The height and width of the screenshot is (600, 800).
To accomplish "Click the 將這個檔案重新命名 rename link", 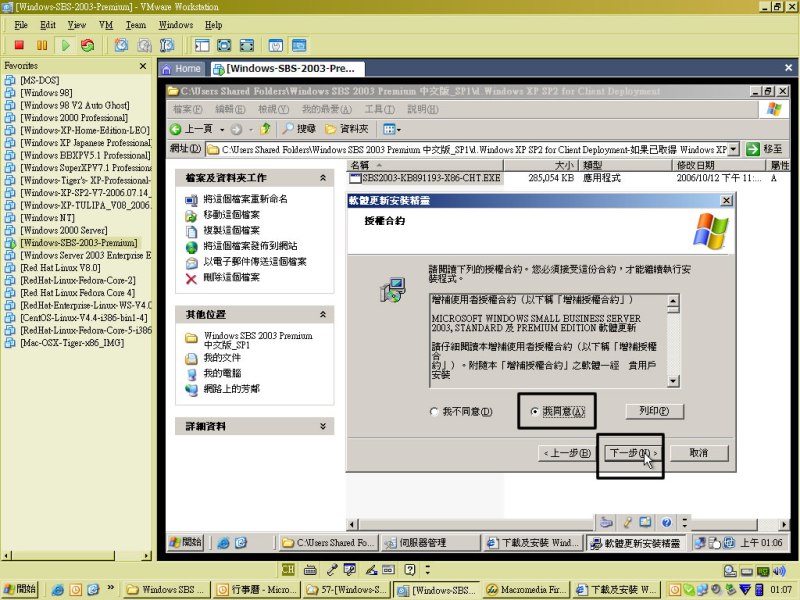I will [x=245, y=199].
